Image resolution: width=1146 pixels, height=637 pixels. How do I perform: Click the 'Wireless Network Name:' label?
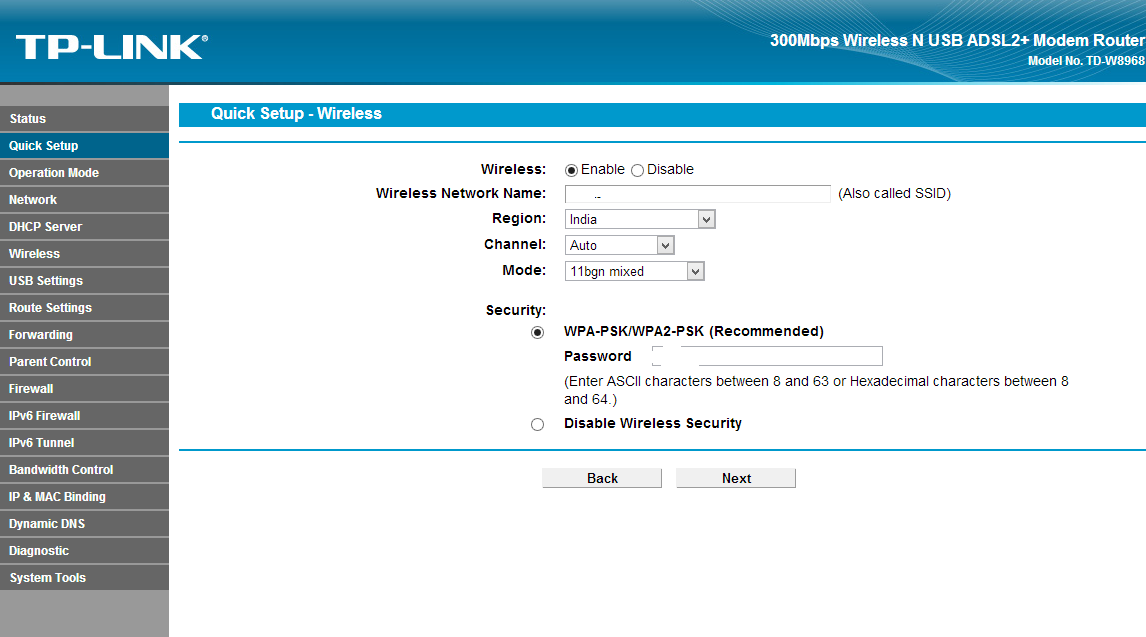[460, 194]
